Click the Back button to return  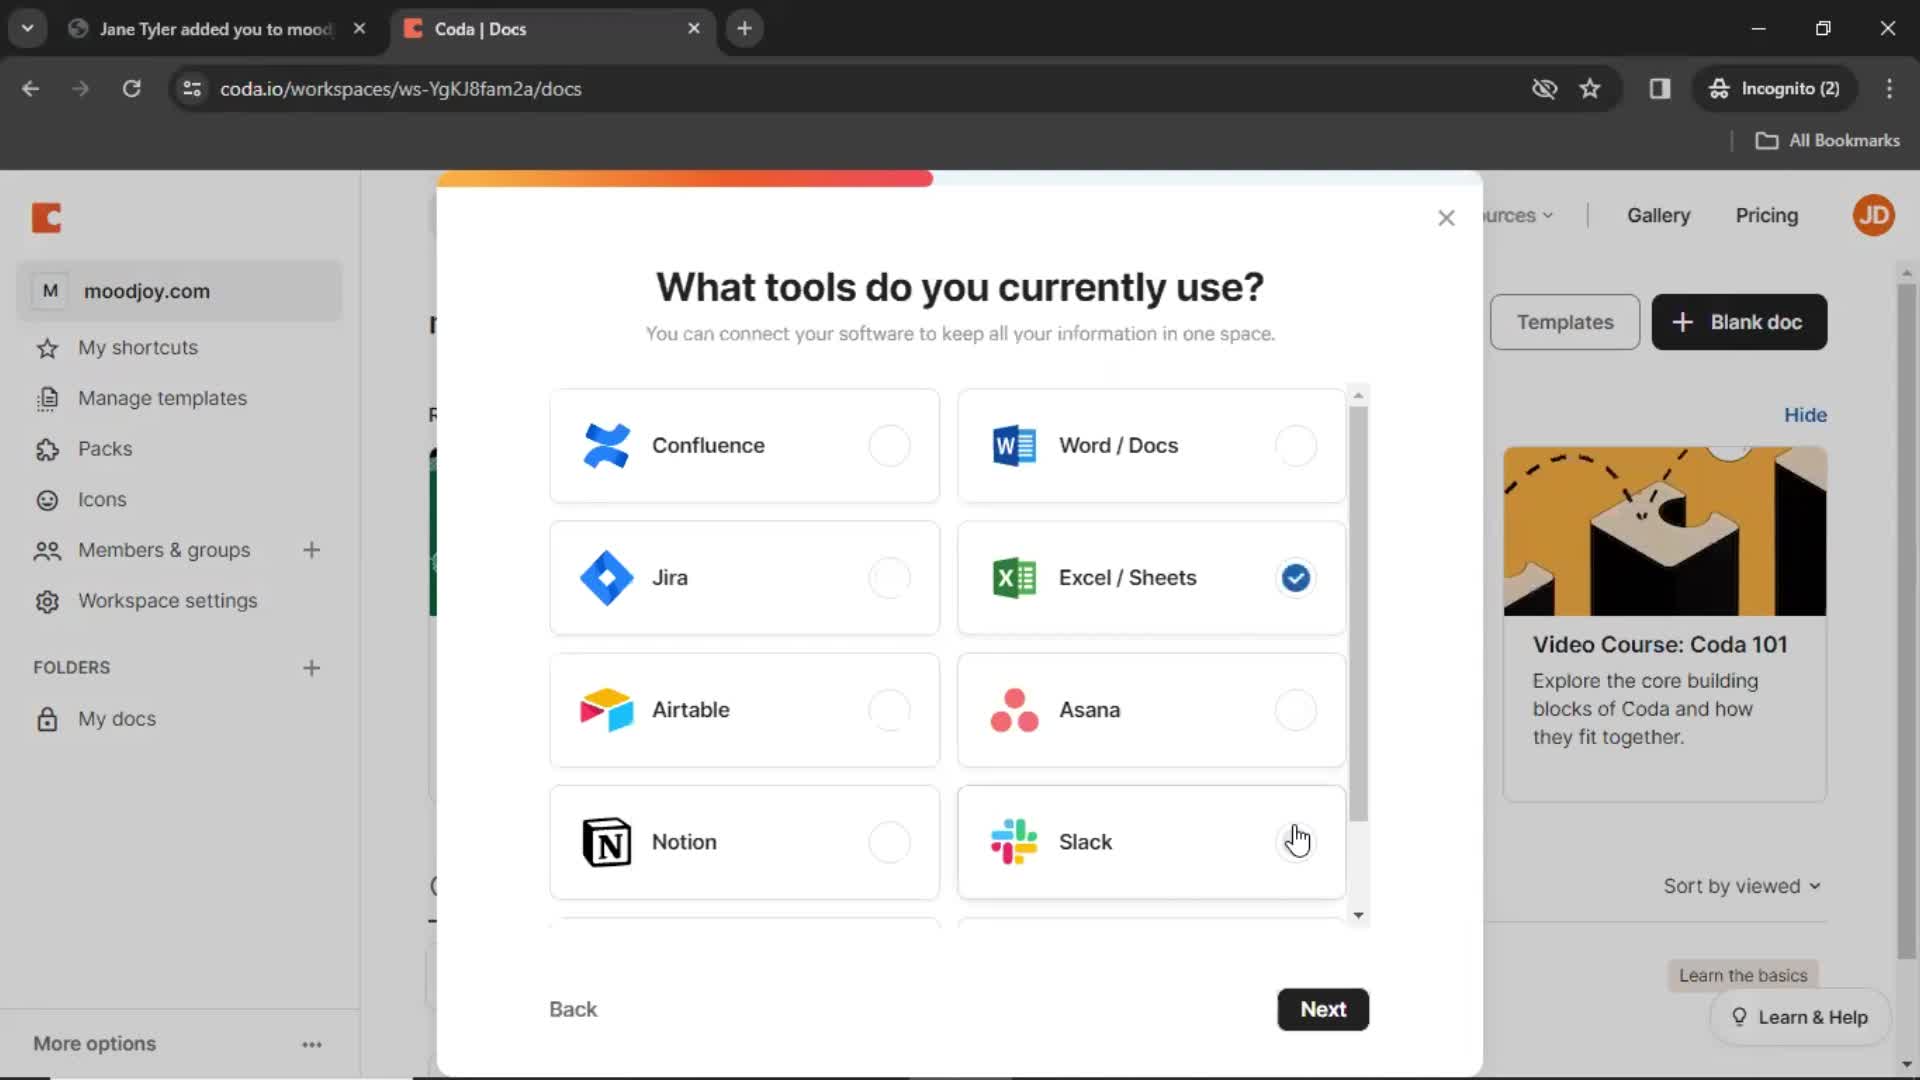pos(574,1009)
